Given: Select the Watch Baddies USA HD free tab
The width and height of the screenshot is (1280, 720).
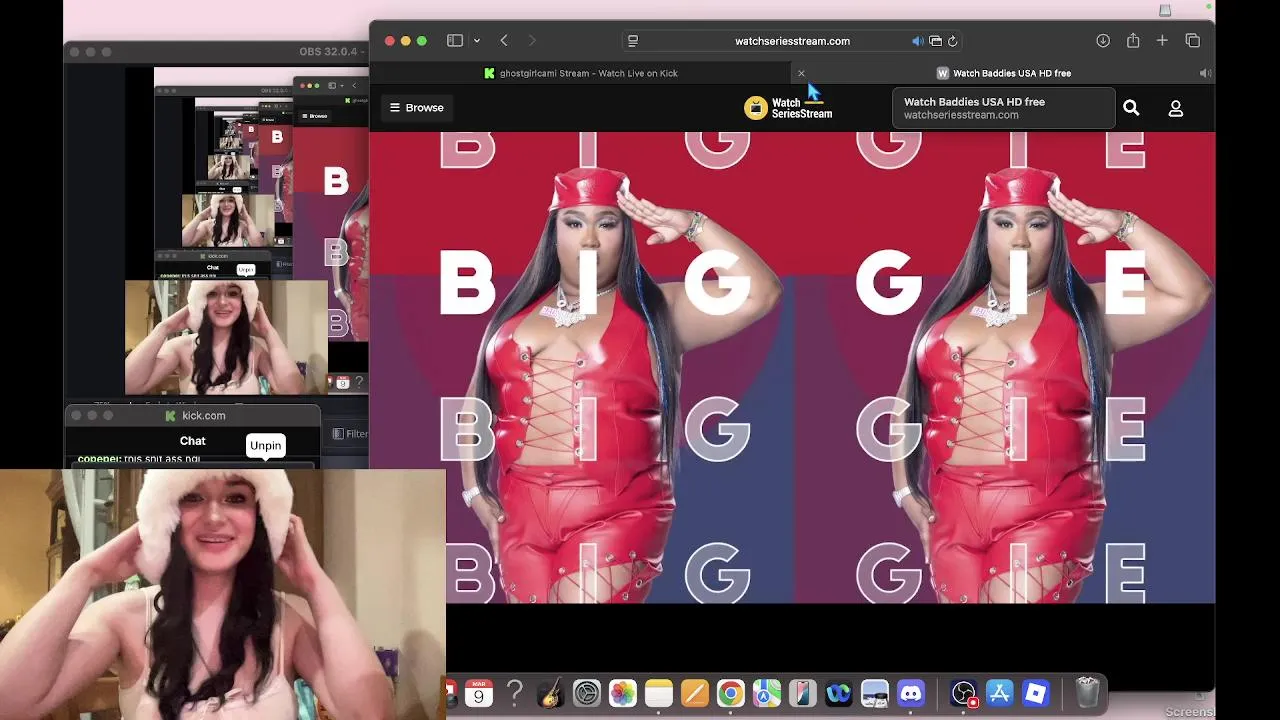Looking at the screenshot, I should coord(1004,73).
